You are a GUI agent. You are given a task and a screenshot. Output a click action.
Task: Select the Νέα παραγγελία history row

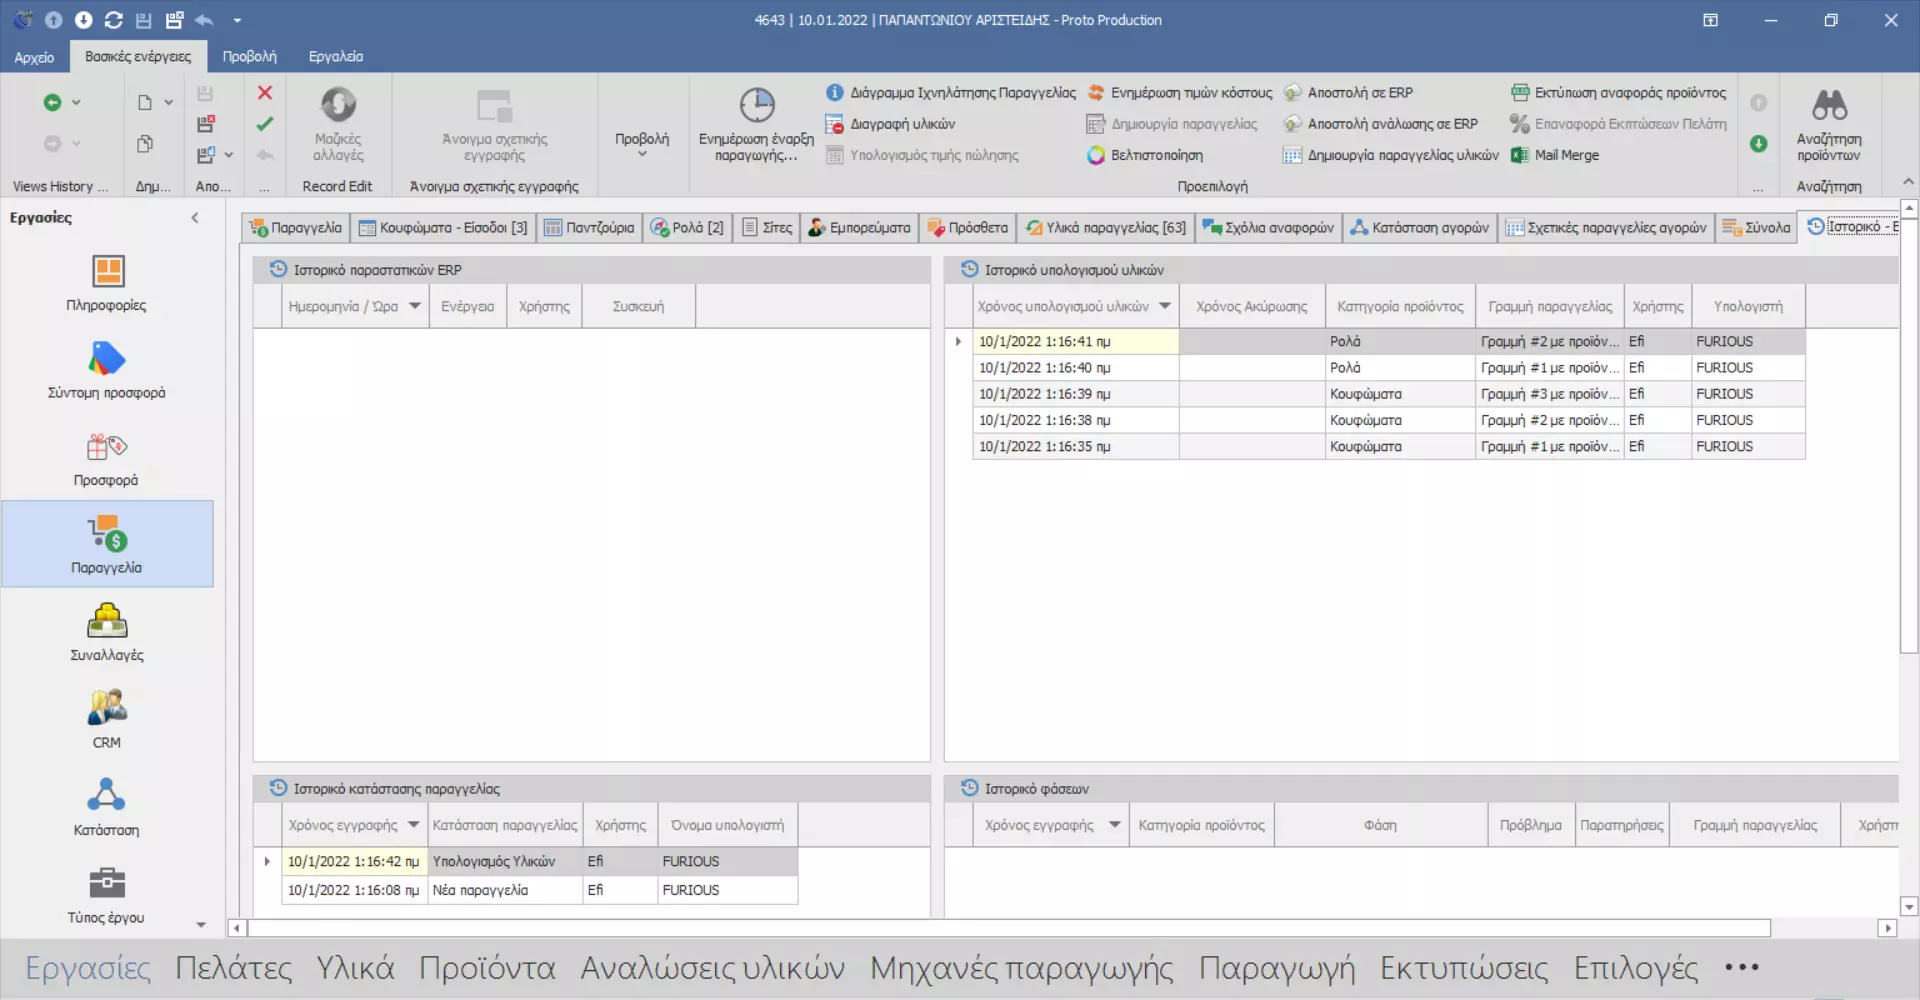pyautogui.click(x=480, y=890)
